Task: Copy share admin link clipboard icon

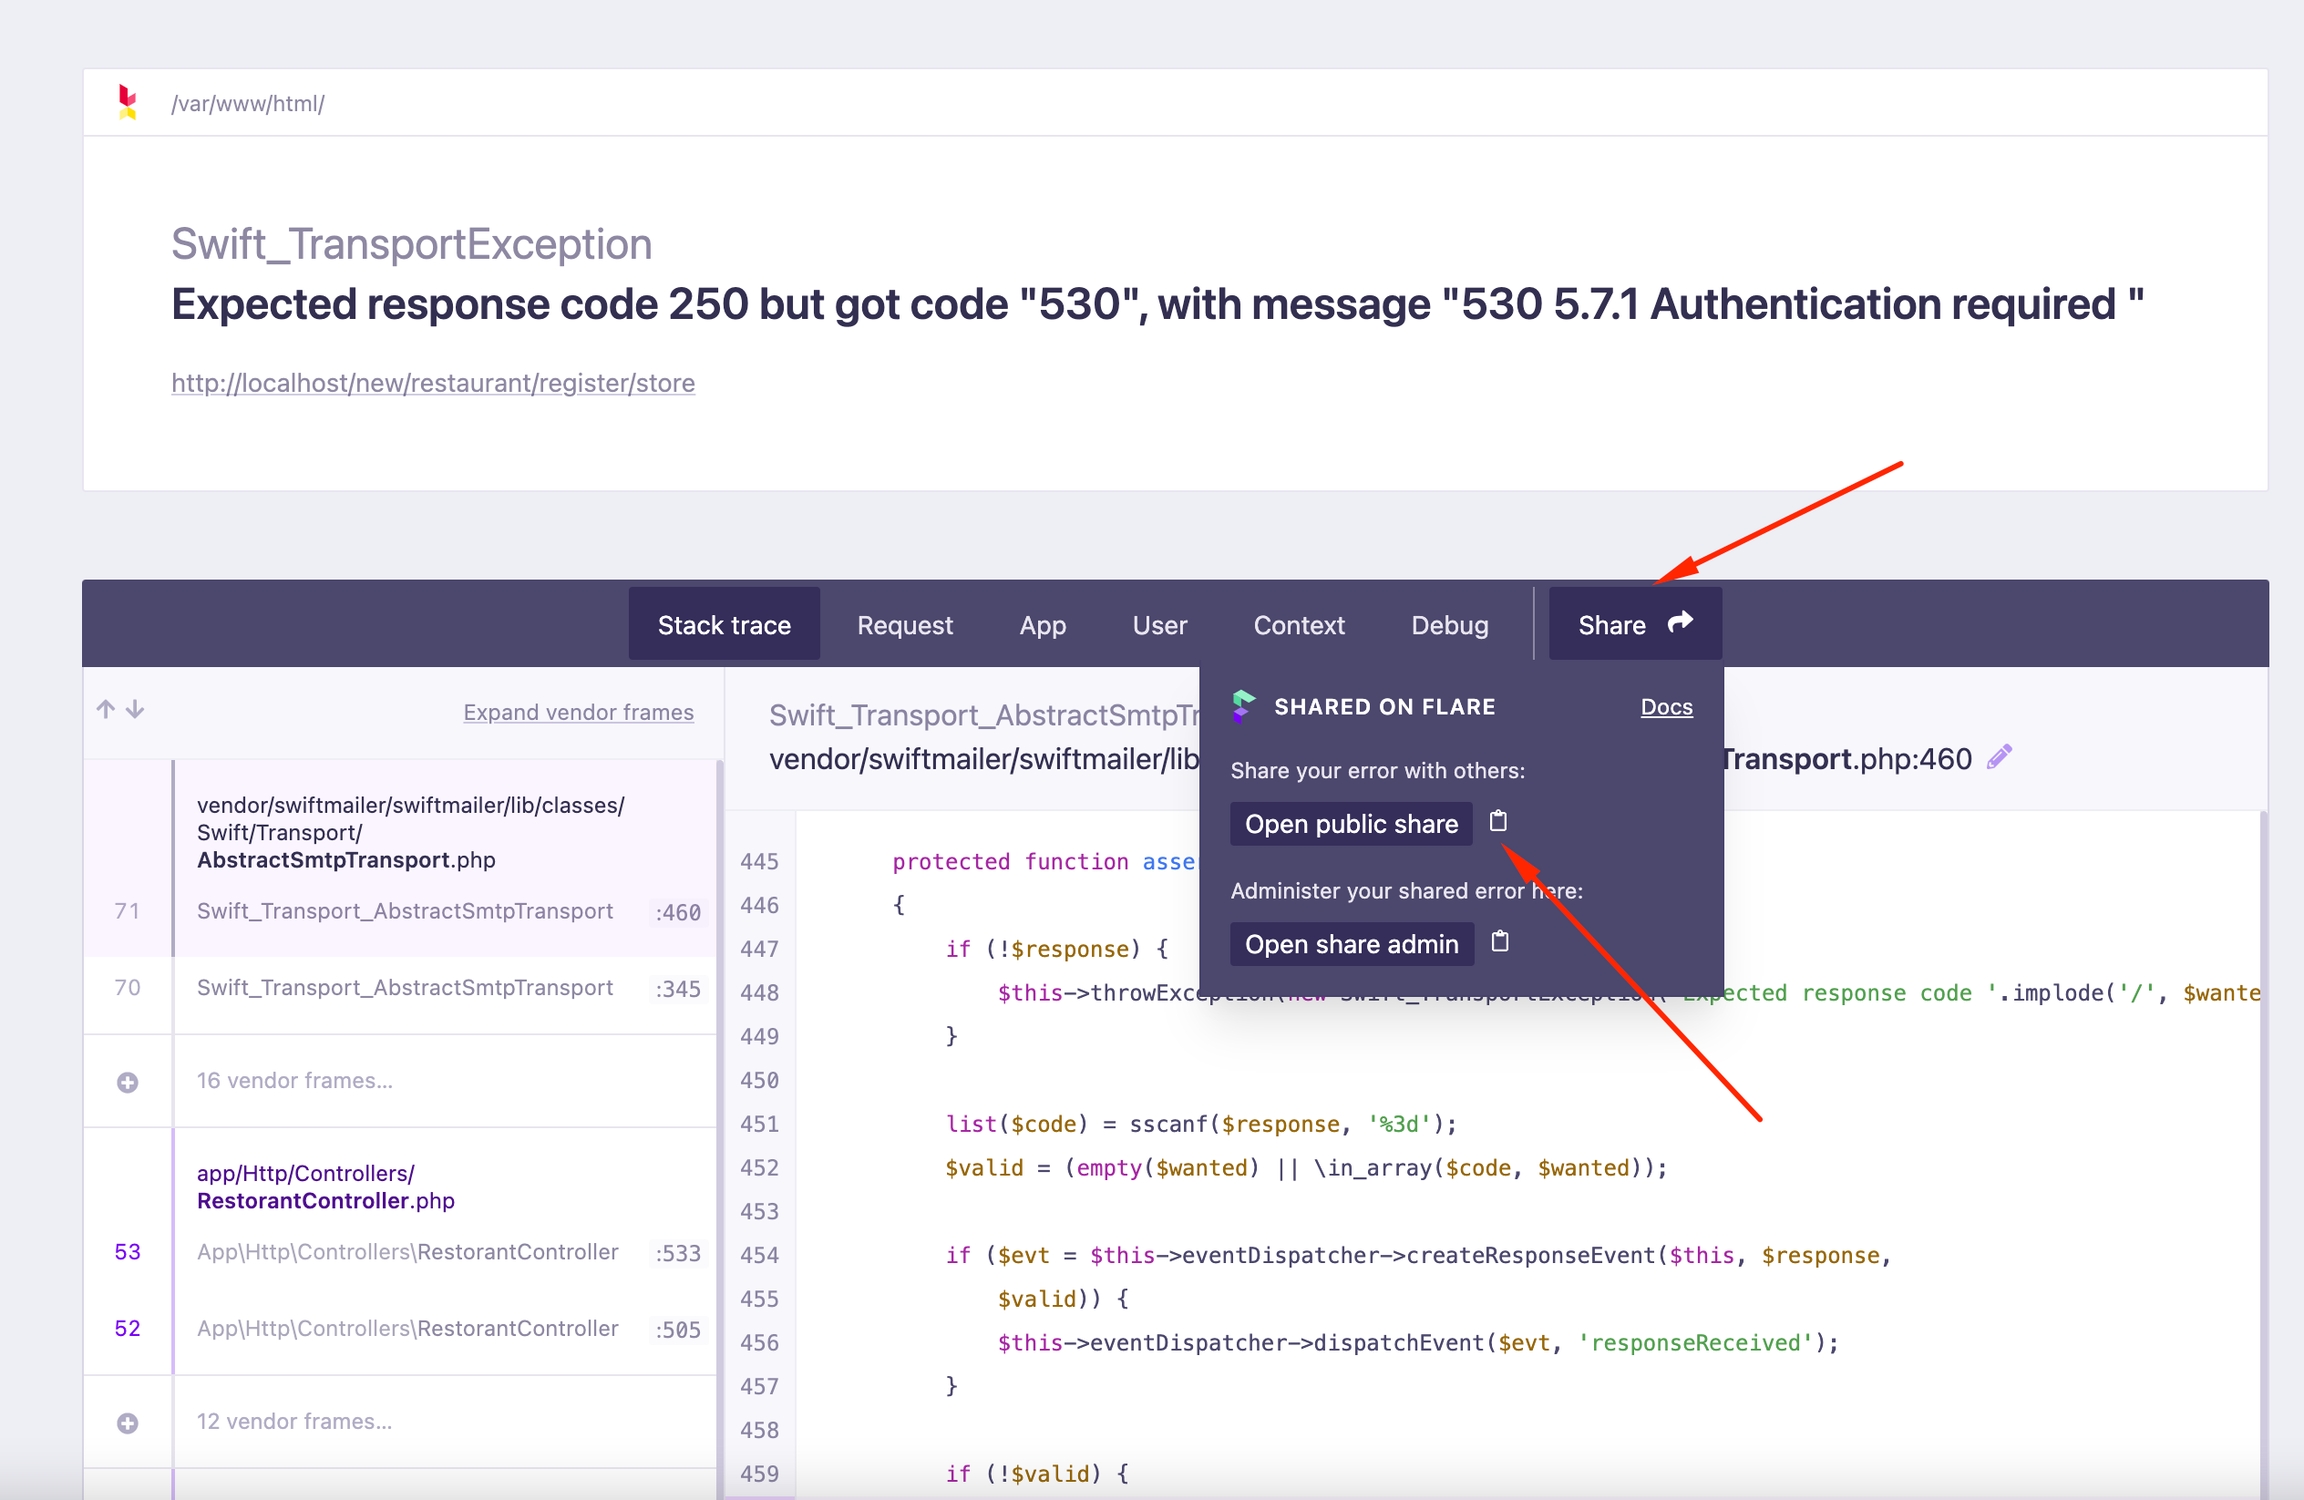Action: pyautogui.click(x=1500, y=941)
